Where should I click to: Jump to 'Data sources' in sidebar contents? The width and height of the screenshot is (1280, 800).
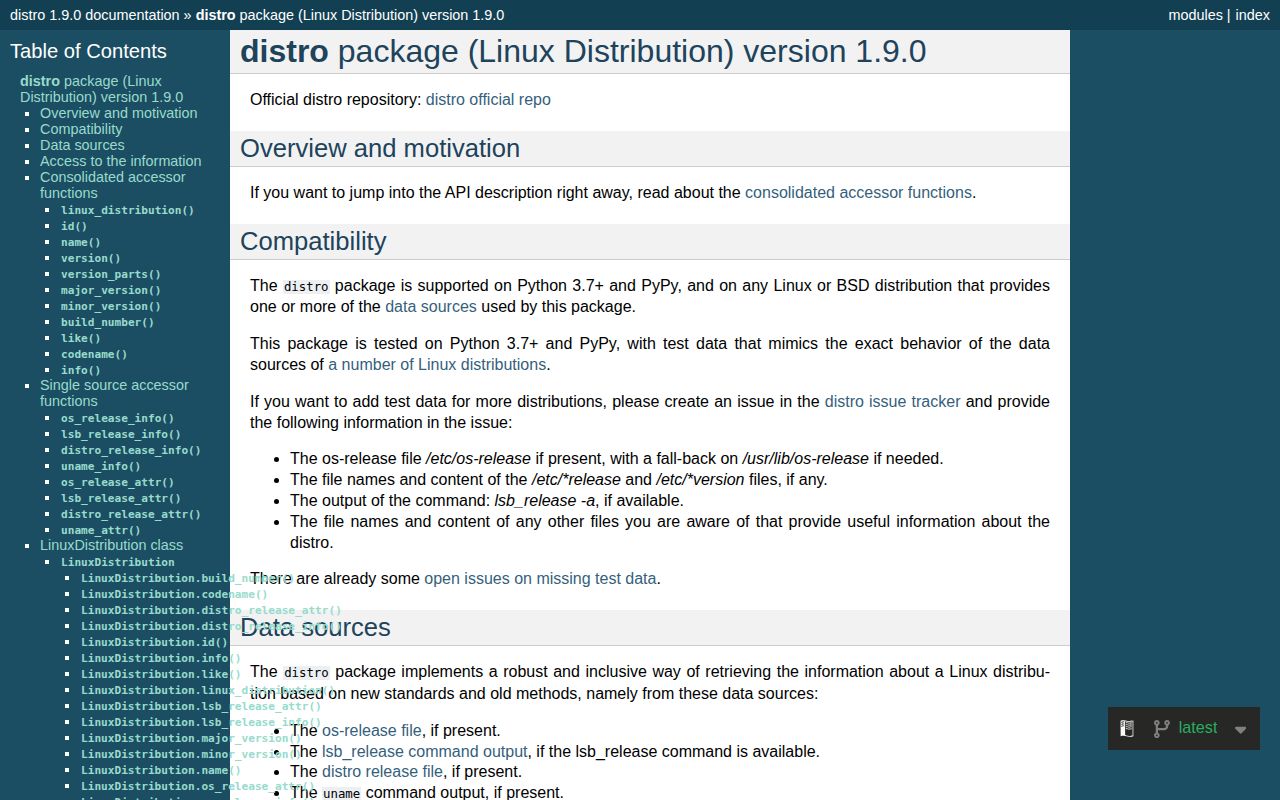pyautogui.click(x=82, y=145)
